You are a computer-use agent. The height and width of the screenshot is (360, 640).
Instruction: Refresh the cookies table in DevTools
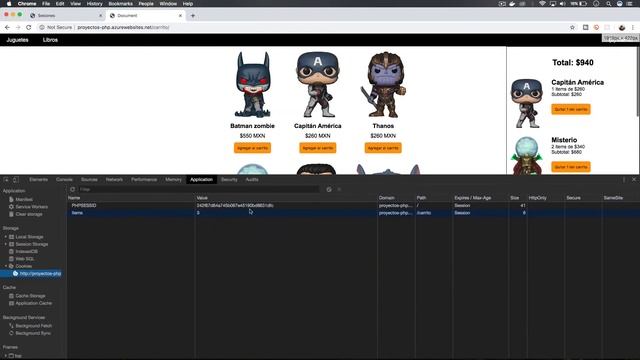pos(73,189)
